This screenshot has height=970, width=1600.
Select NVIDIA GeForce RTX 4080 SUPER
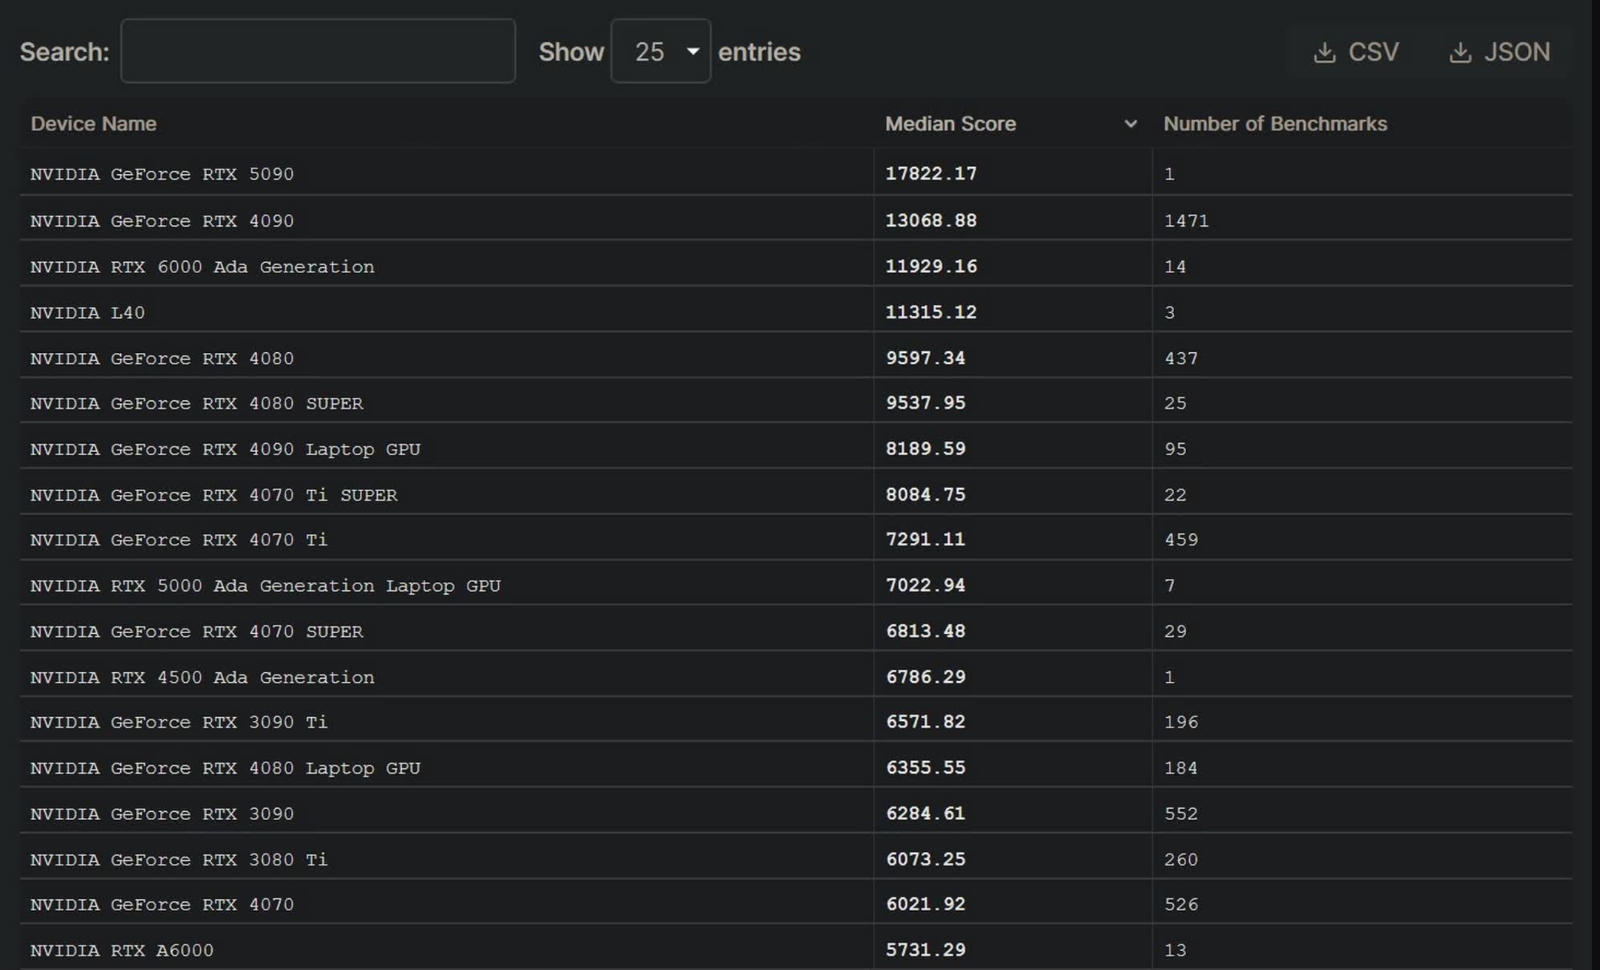click(197, 404)
